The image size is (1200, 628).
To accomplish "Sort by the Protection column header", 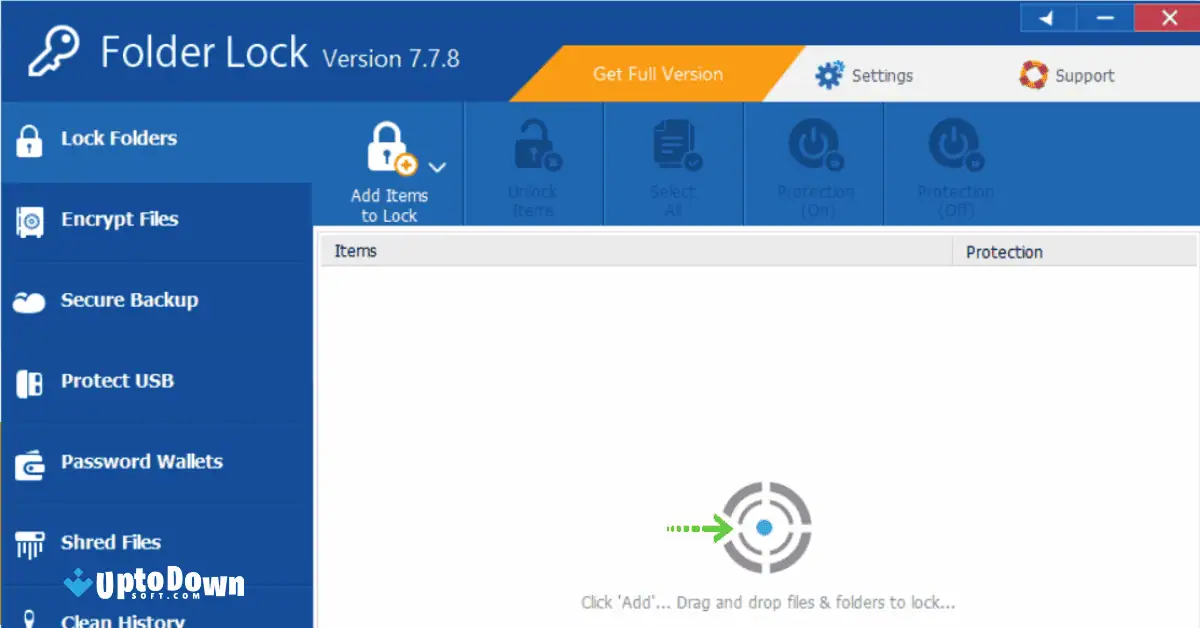I will click(x=1004, y=251).
